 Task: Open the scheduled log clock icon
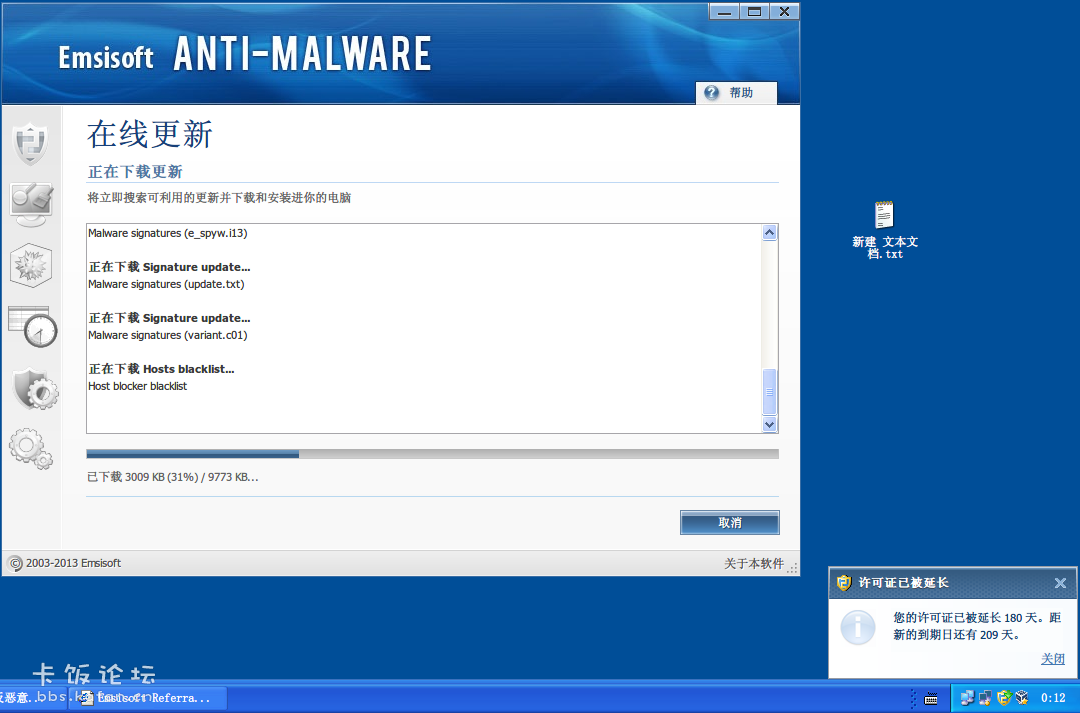coord(32,327)
